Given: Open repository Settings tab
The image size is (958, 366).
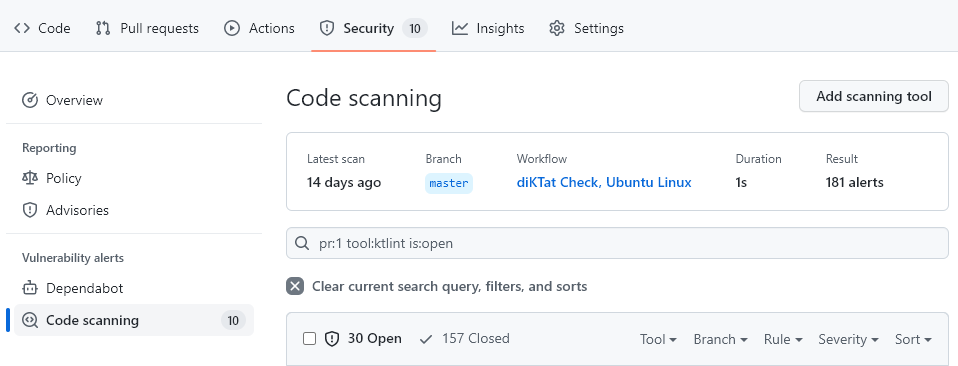Looking at the screenshot, I should pyautogui.click(x=586, y=28).
